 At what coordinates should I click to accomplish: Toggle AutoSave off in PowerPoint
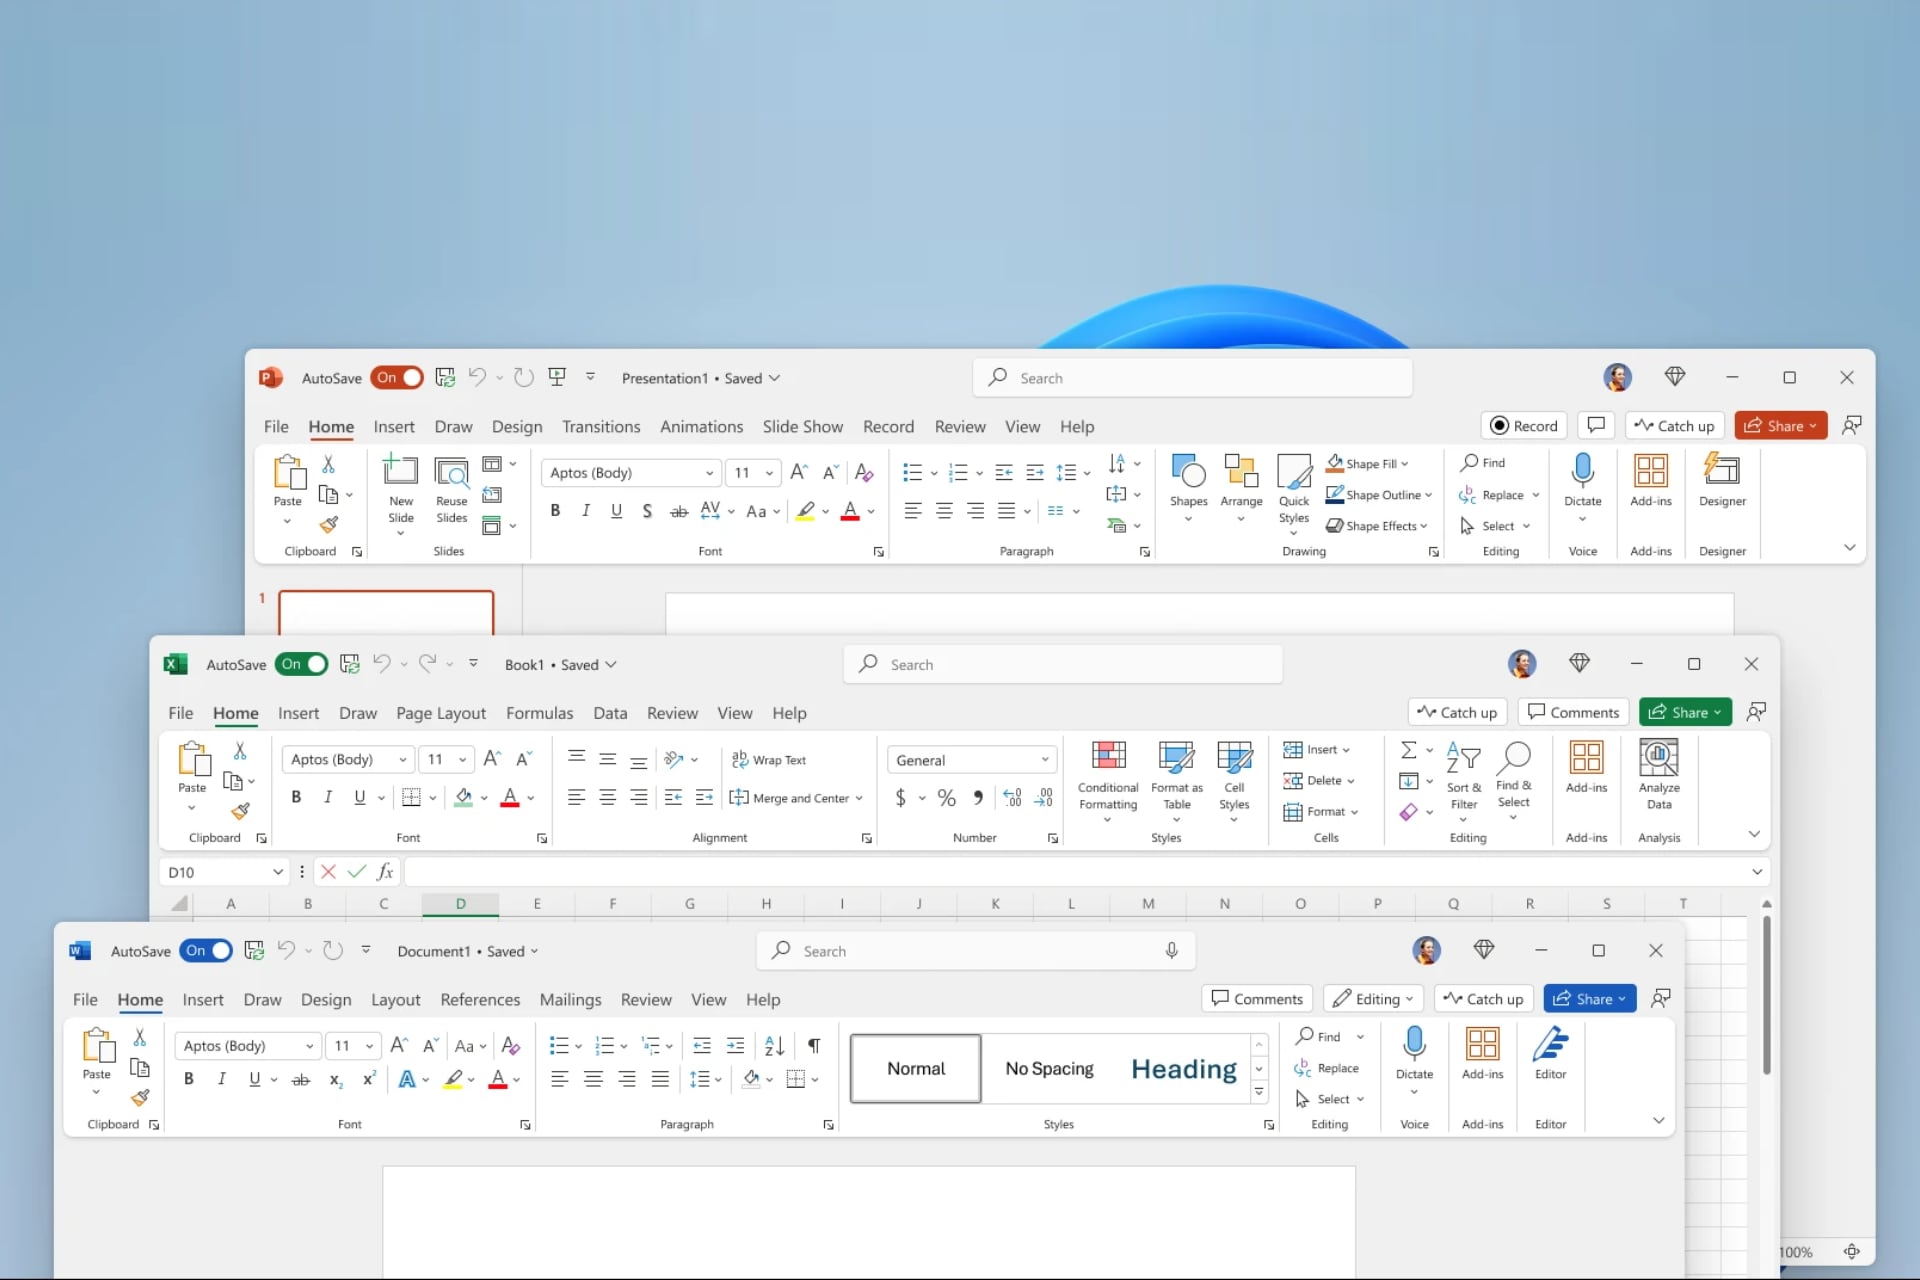click(396, 377)
